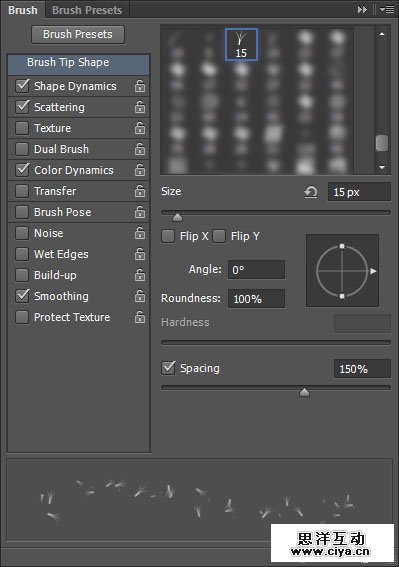Uncheck Scattering checkbox
399x567 pixels.
22,107
